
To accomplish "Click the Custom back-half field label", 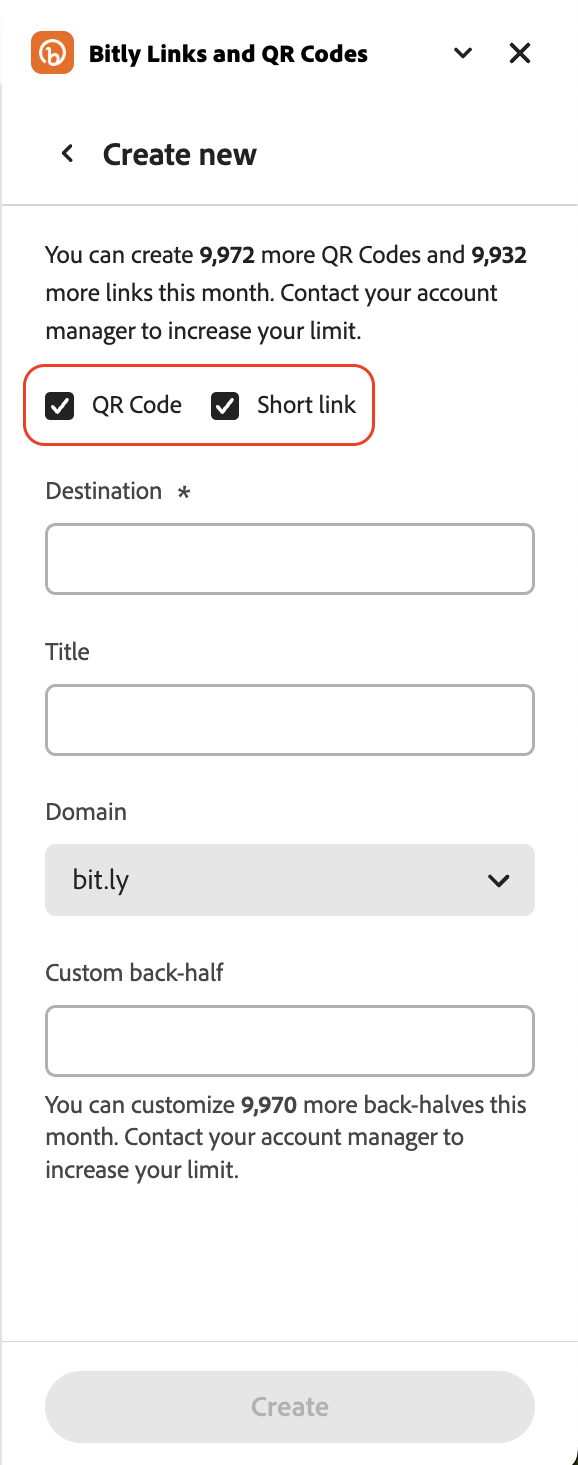I will pyautogui.click(x=135, y=972).
